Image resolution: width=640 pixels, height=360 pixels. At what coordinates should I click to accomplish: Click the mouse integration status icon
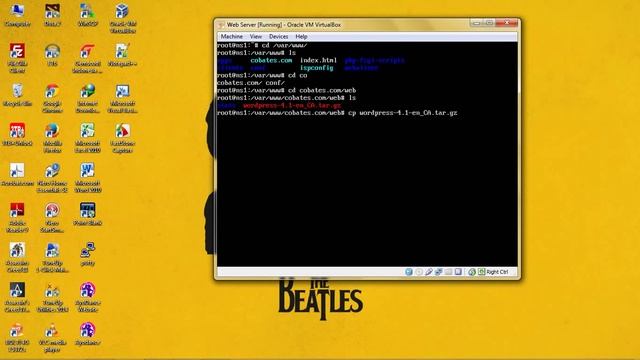[x=472, y=272]
